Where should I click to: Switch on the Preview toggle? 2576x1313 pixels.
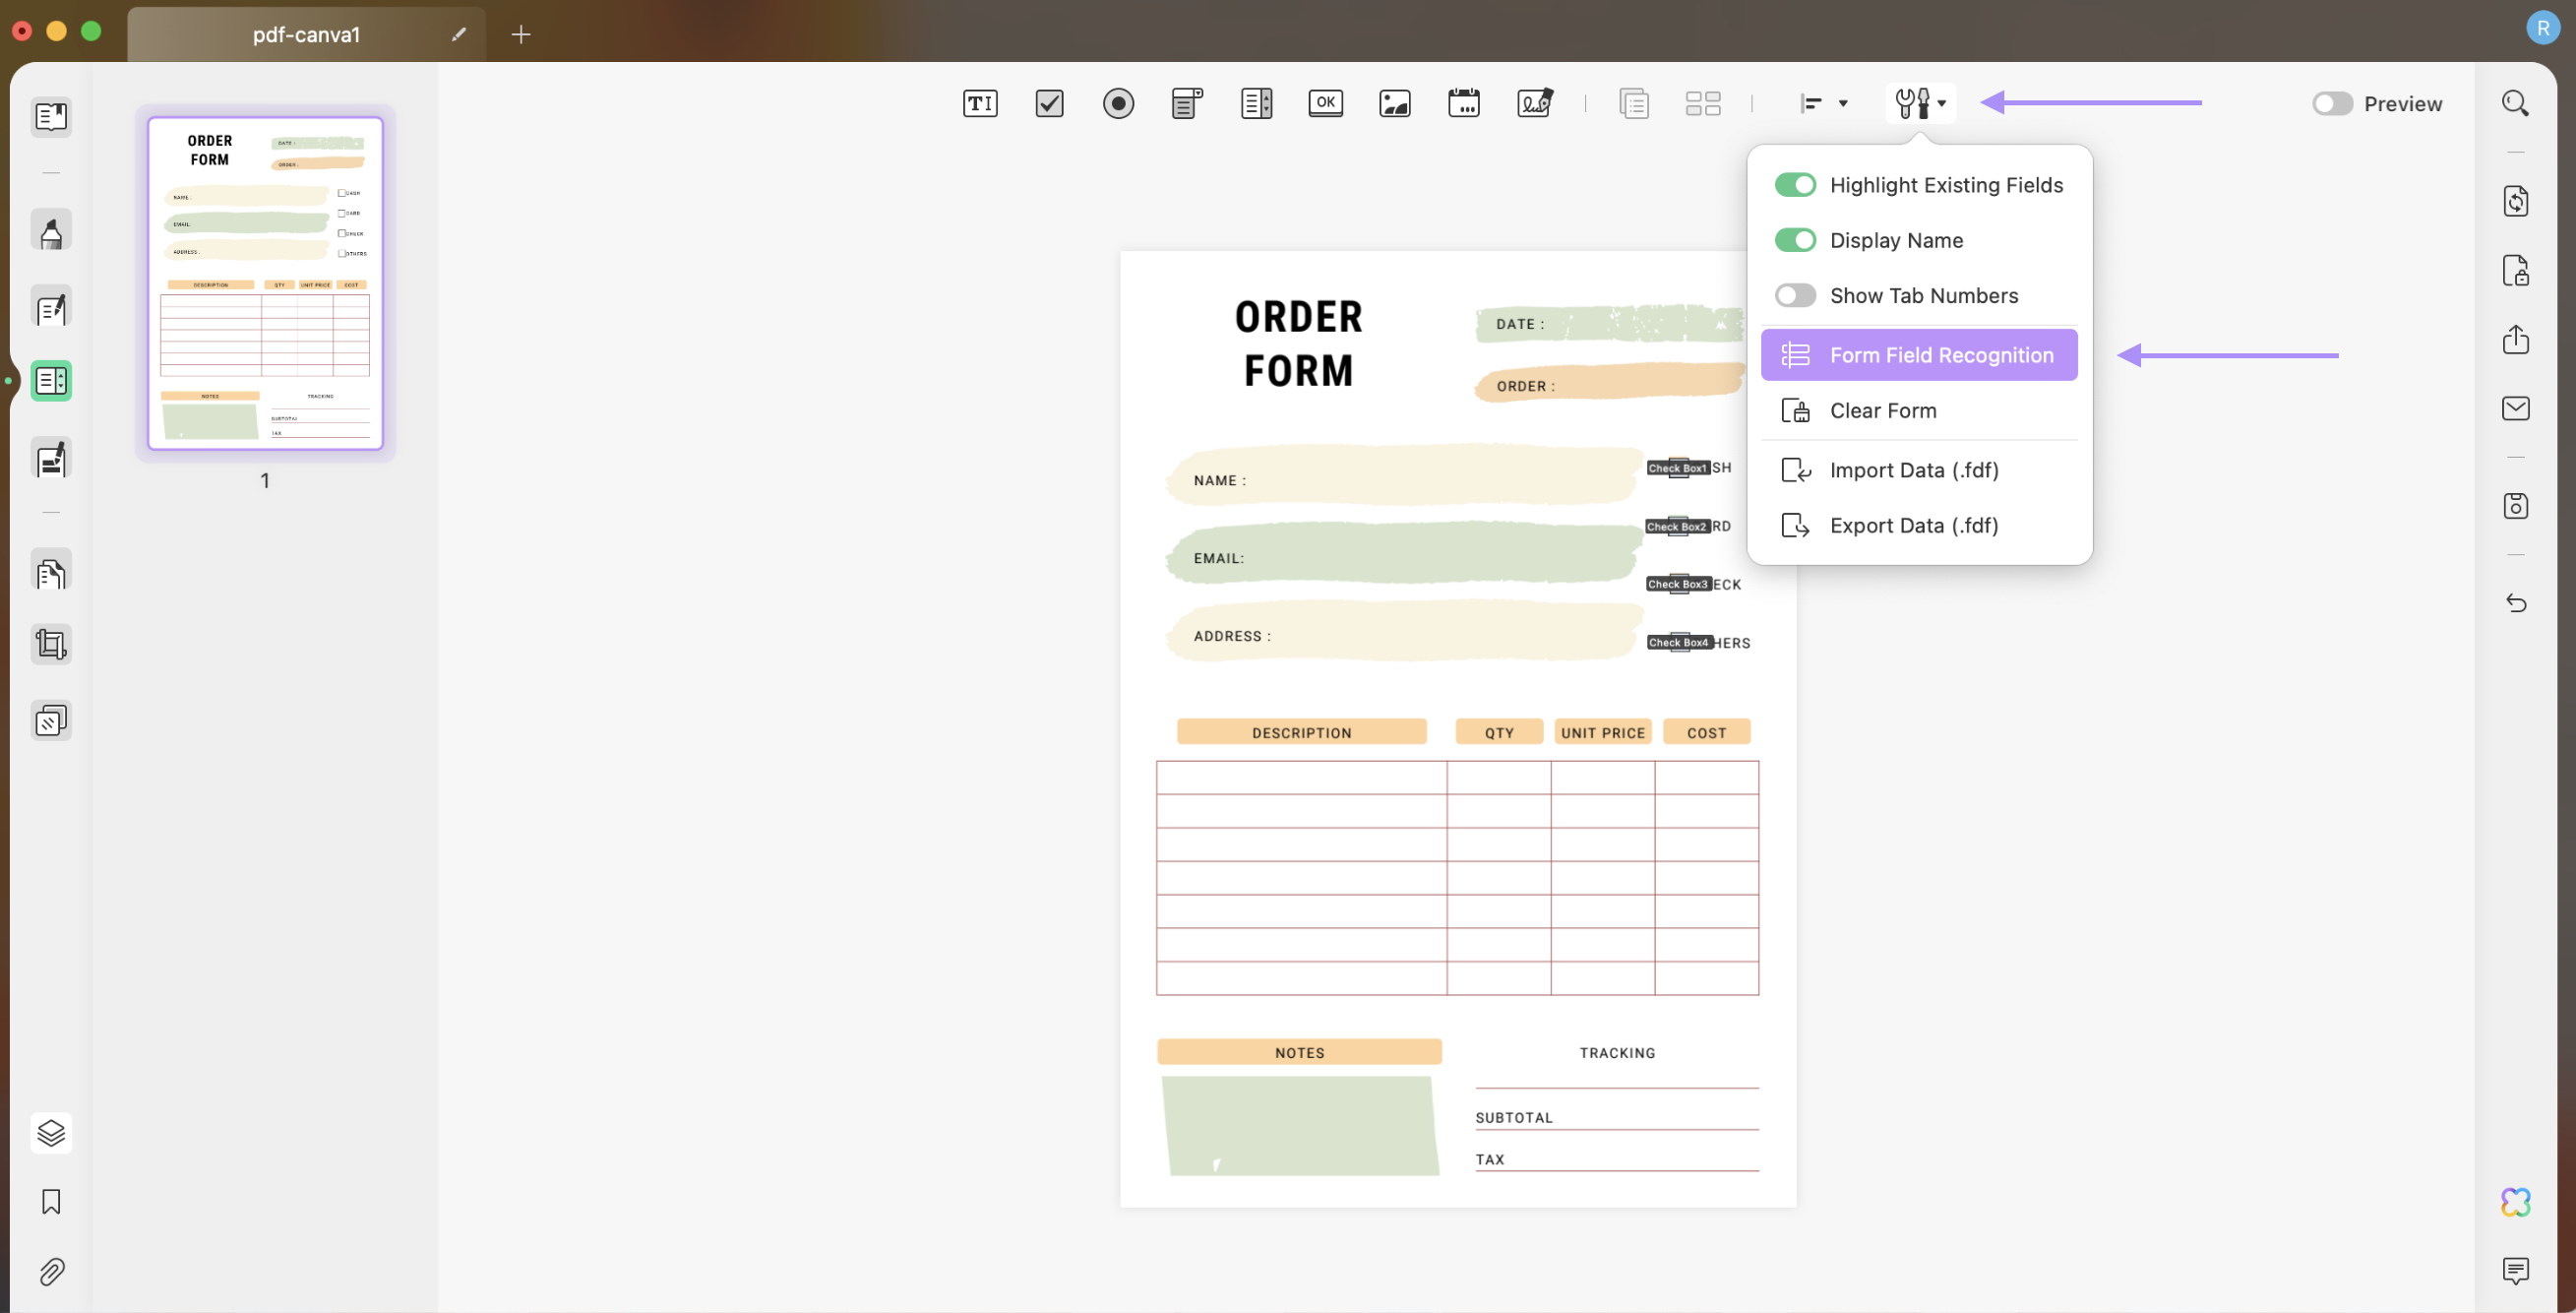point(2331,104)
